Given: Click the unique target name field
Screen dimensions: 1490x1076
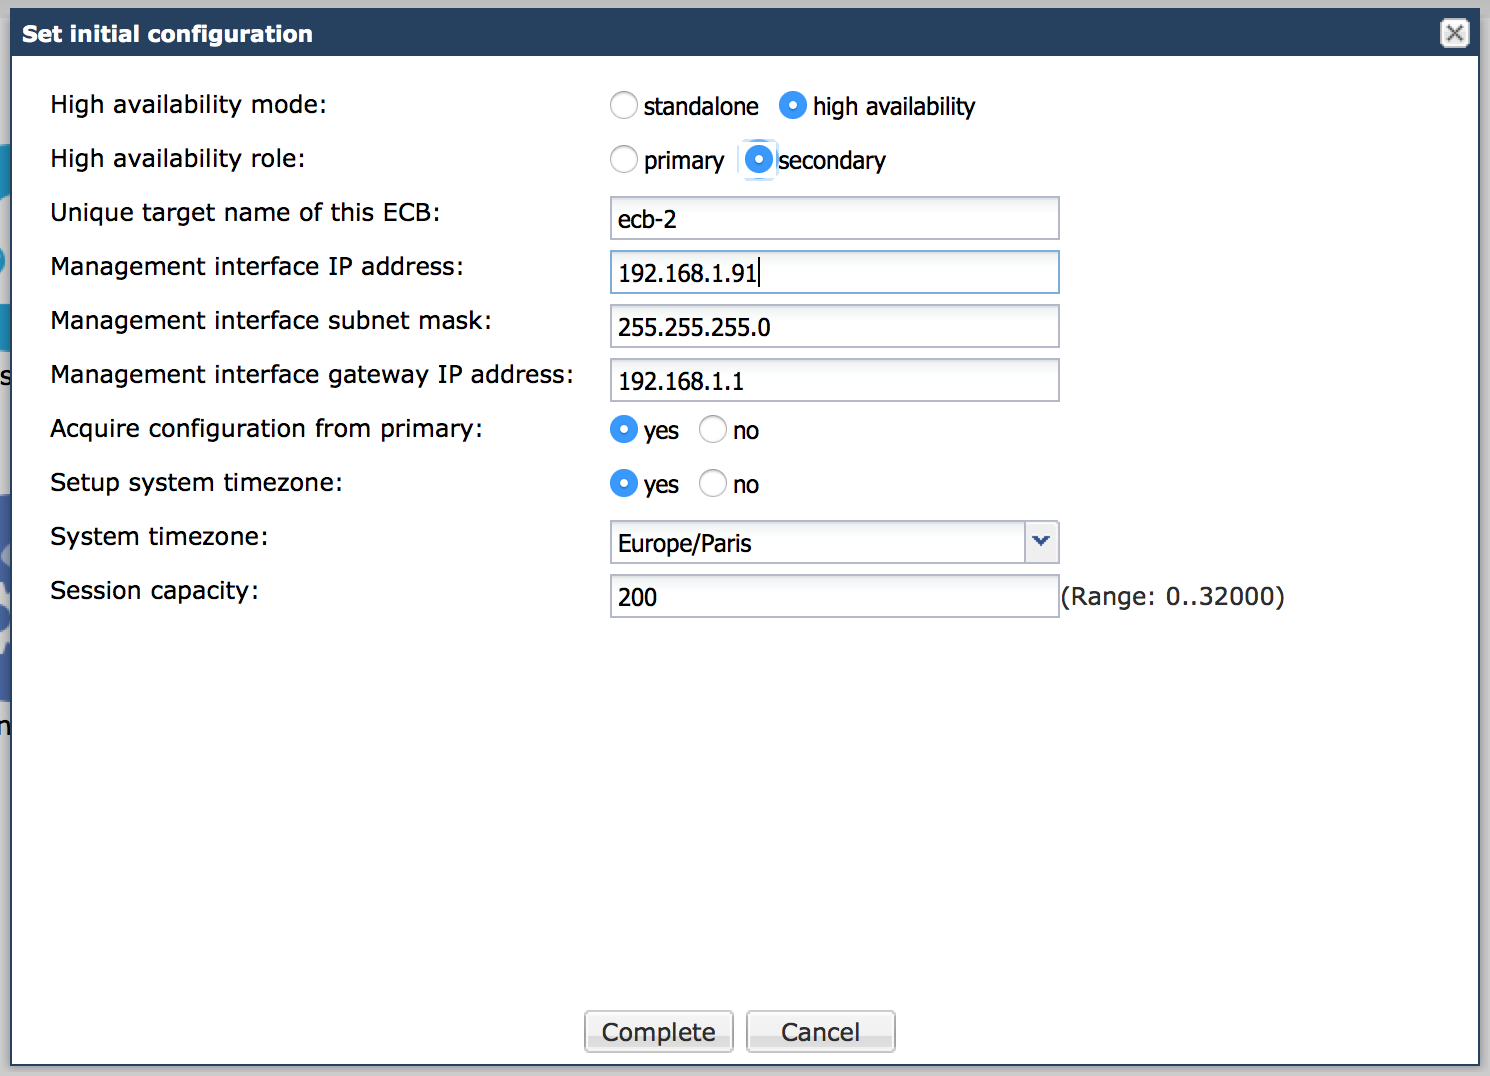Looking at the screenshot, I should (x=834, y=218).
